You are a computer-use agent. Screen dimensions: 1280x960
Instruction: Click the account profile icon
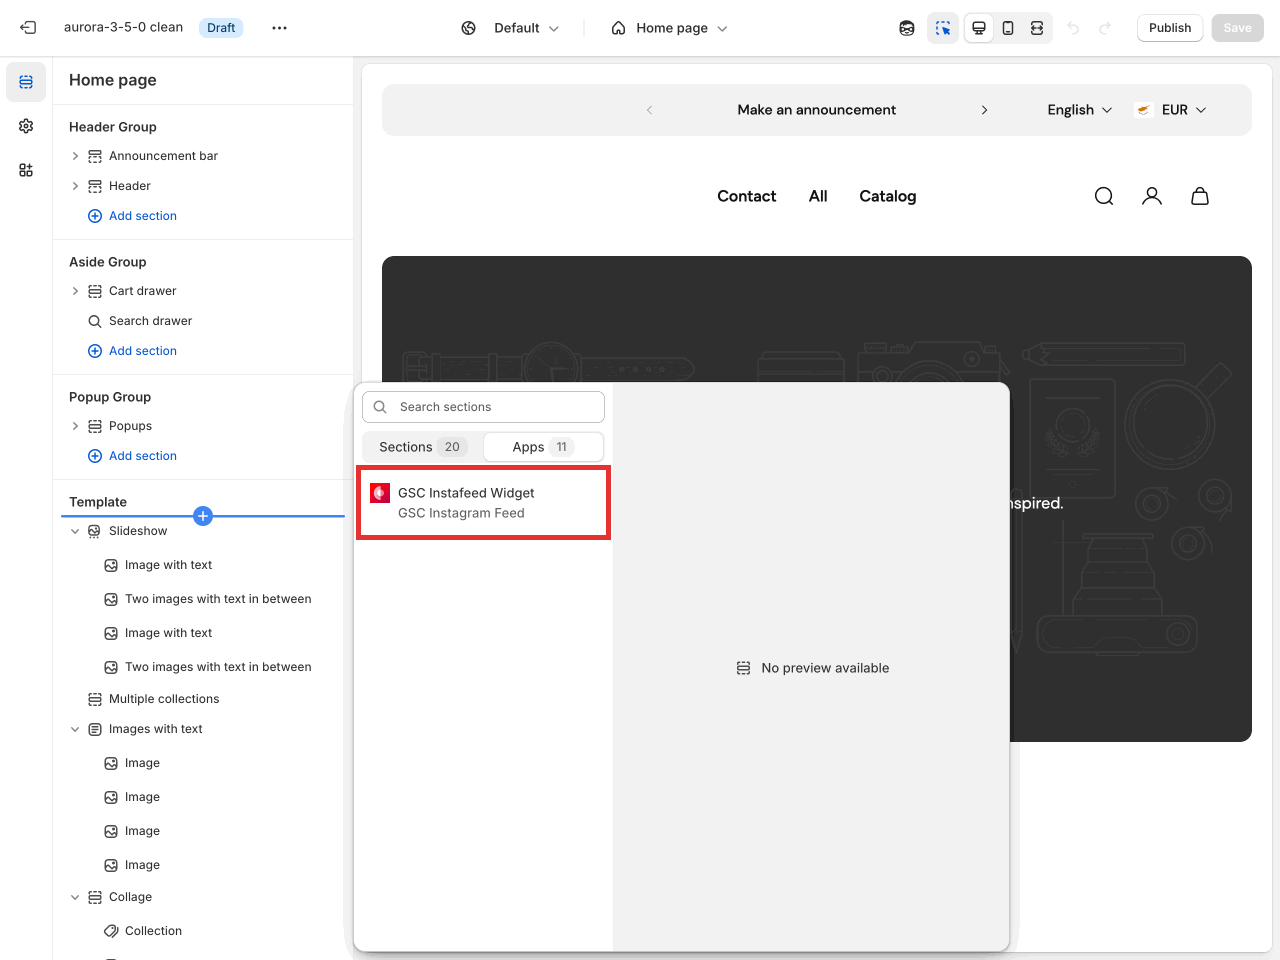click(1152, 196)
